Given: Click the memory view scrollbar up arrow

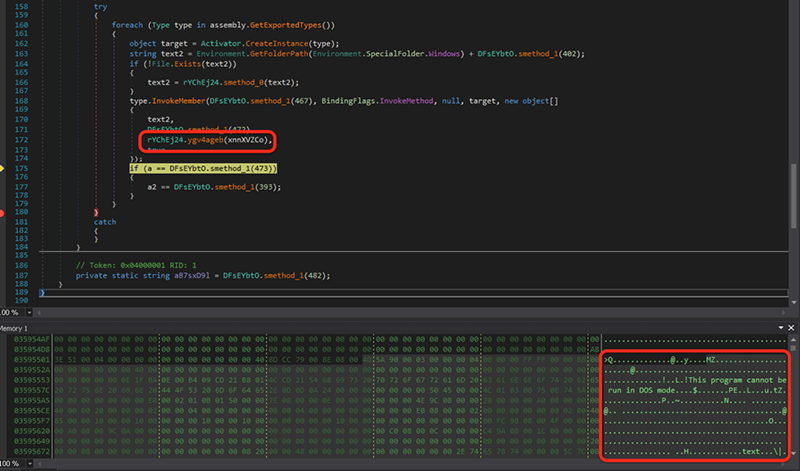Looking at the screenshot, I should tap(793, 339).
